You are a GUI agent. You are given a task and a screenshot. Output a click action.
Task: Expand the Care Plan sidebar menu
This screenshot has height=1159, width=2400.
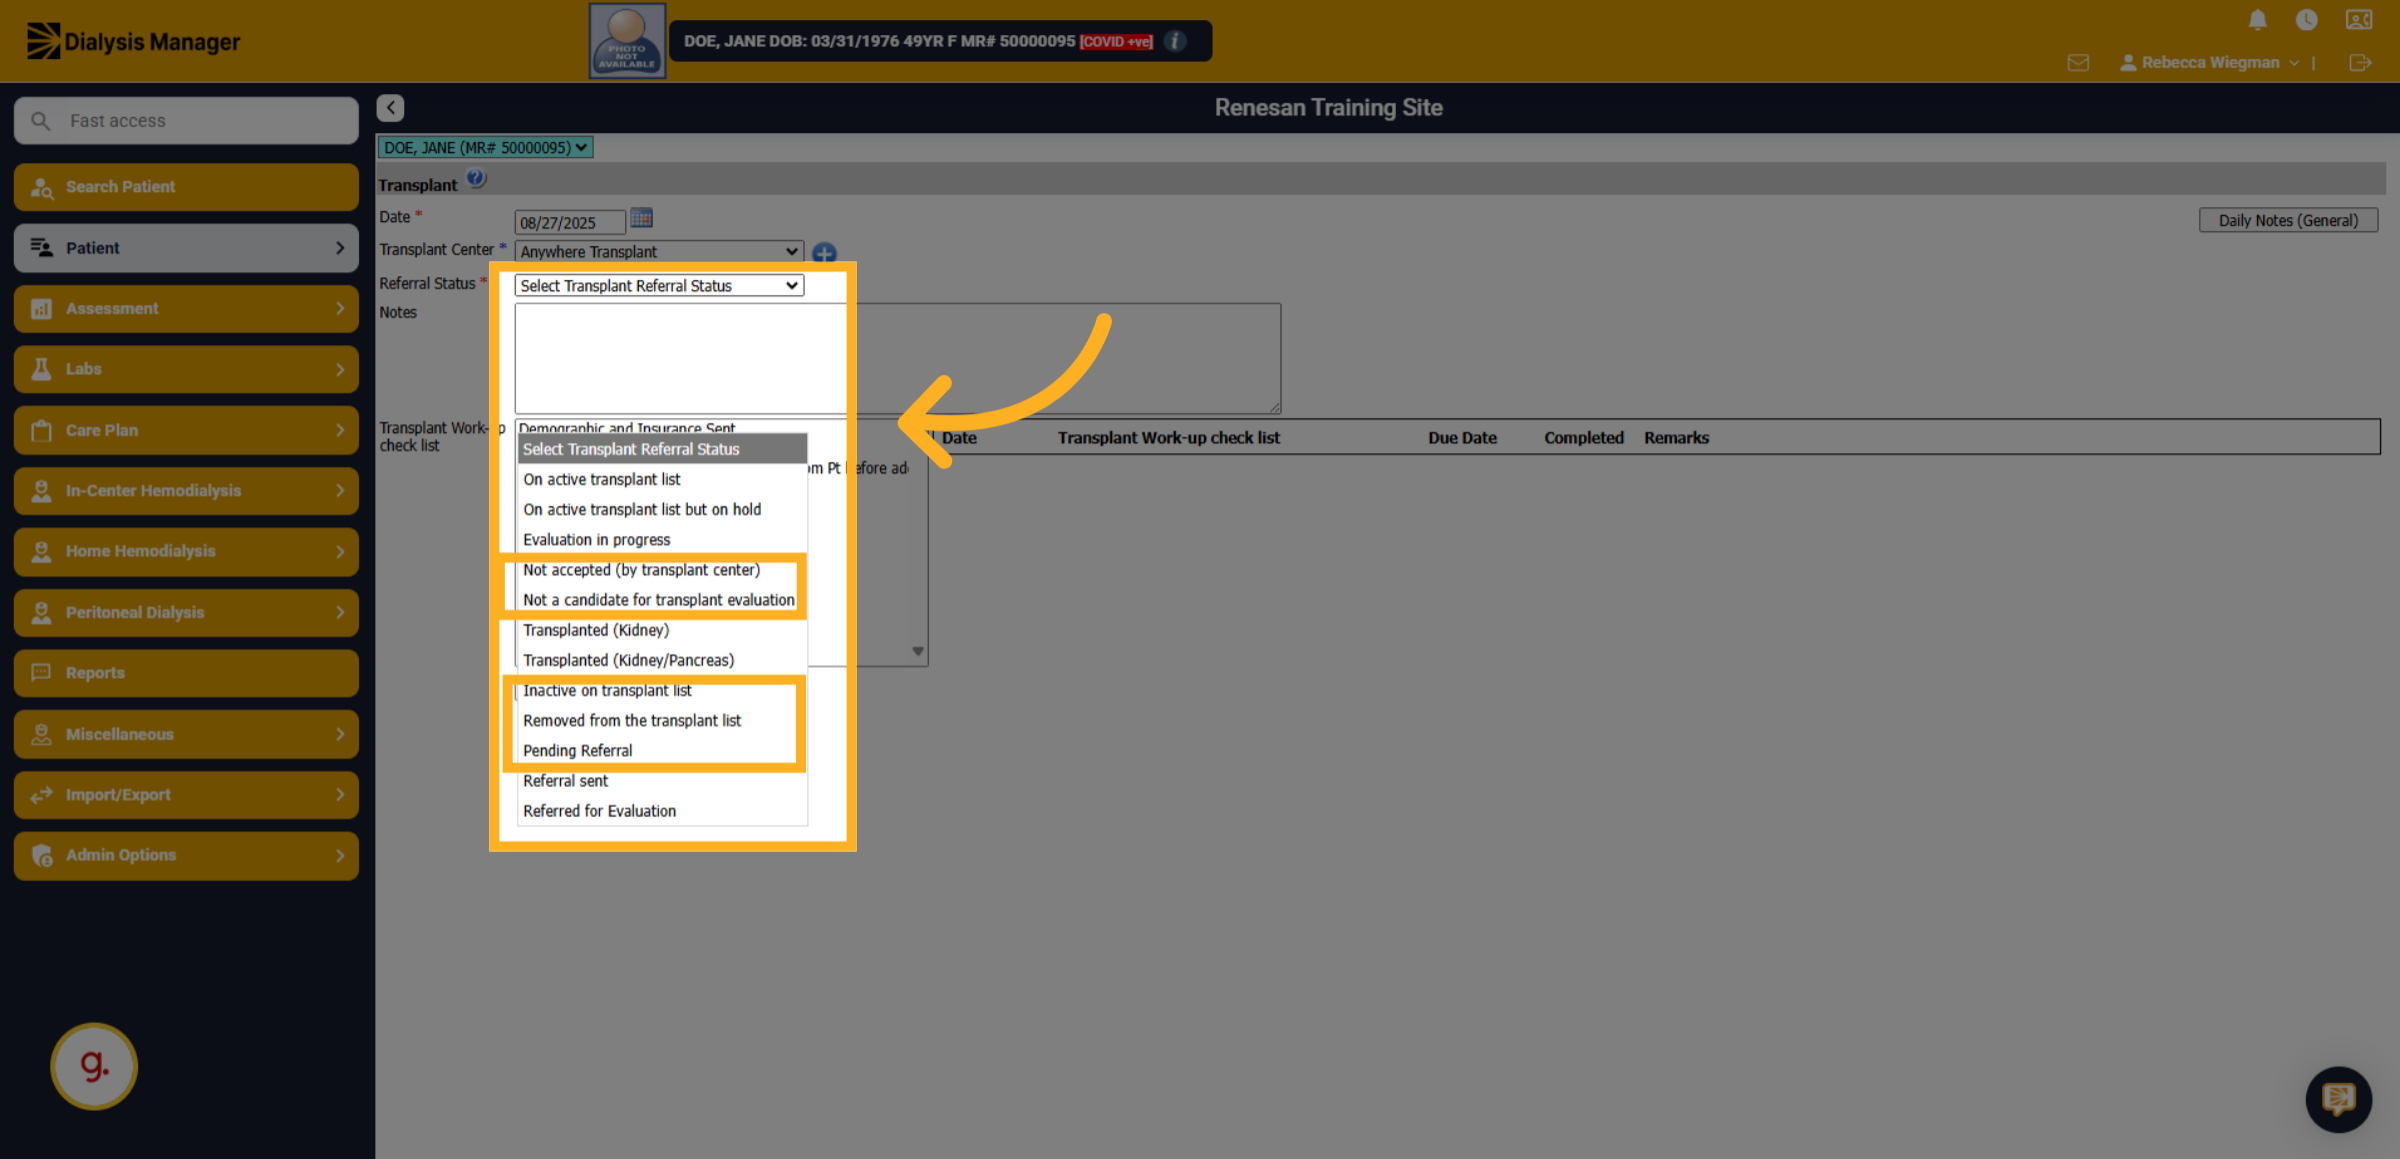[x=186, y=430]
